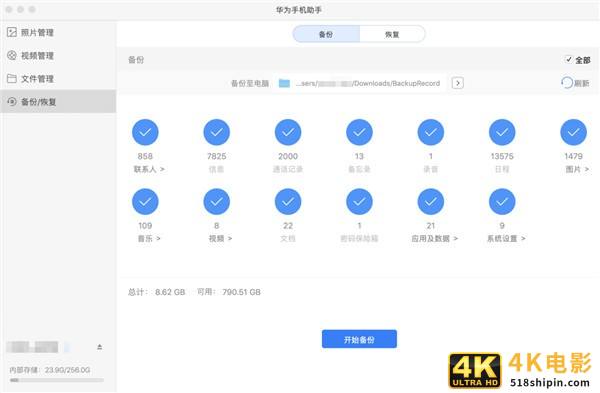Click the 1479 pictures count
The height and width of the screenshot is (393, 600).
click(573, 156)
